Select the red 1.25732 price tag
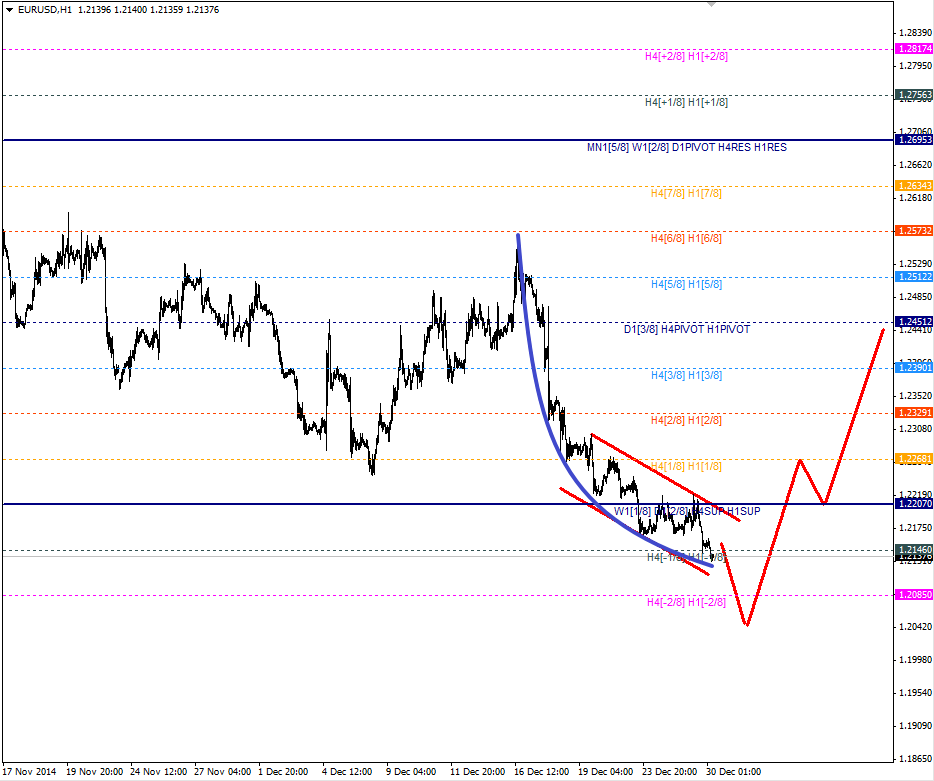The image size is (934, 781). click(914, 231)
